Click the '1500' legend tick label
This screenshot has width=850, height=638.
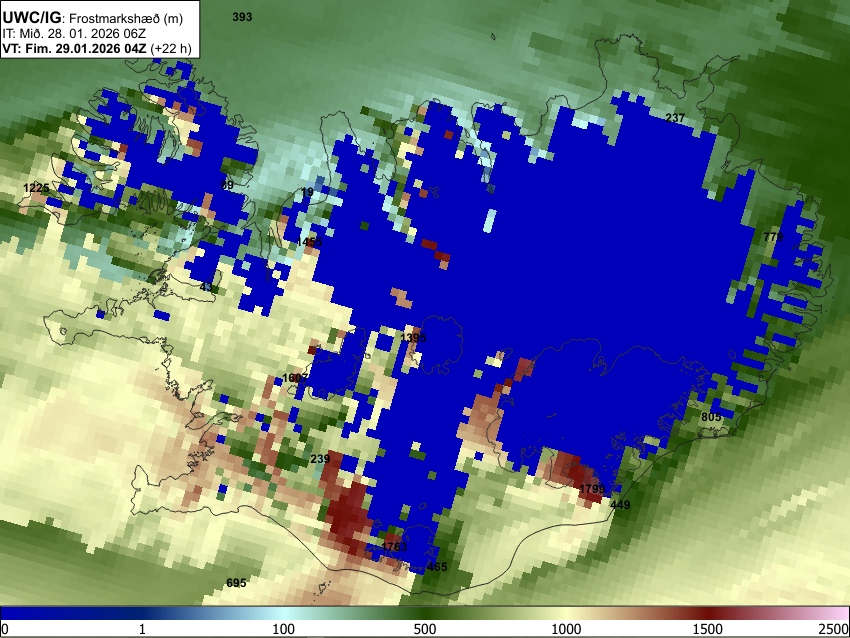tap(707, 629)
